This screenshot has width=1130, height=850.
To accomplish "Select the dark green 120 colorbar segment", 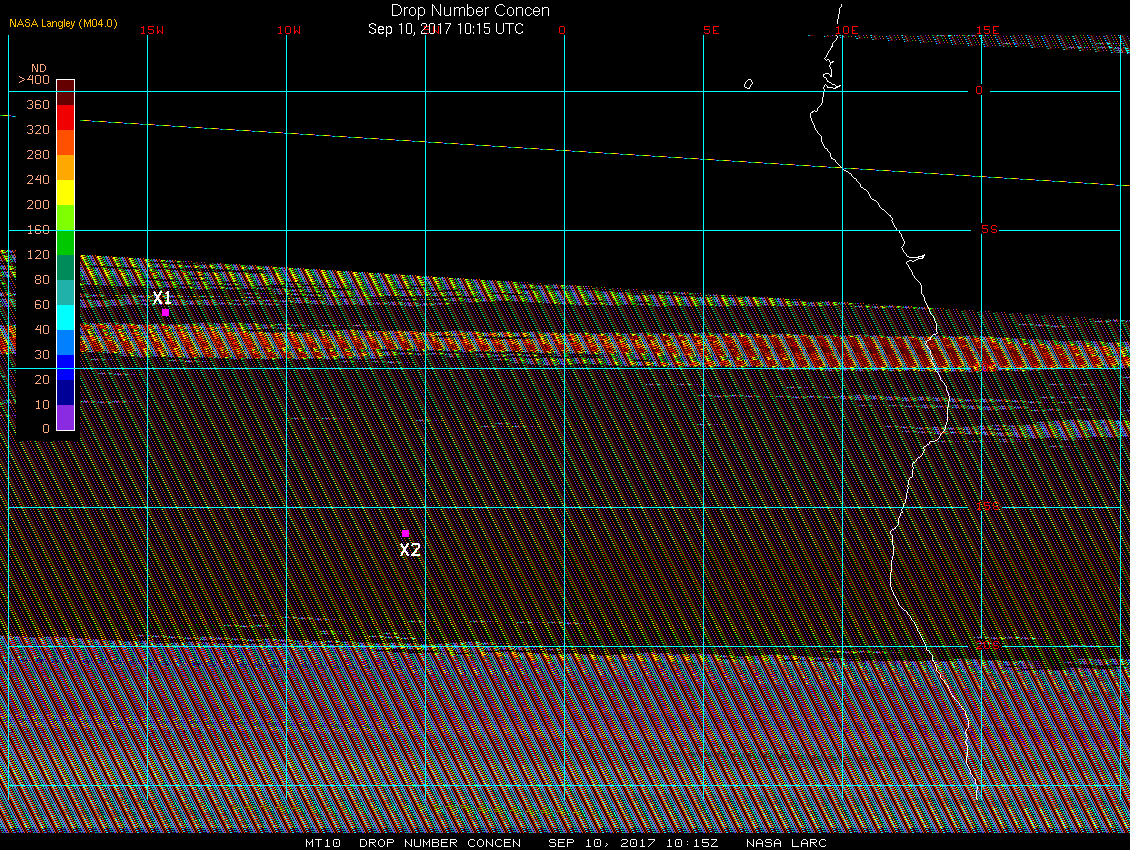I will pos(66,267).
